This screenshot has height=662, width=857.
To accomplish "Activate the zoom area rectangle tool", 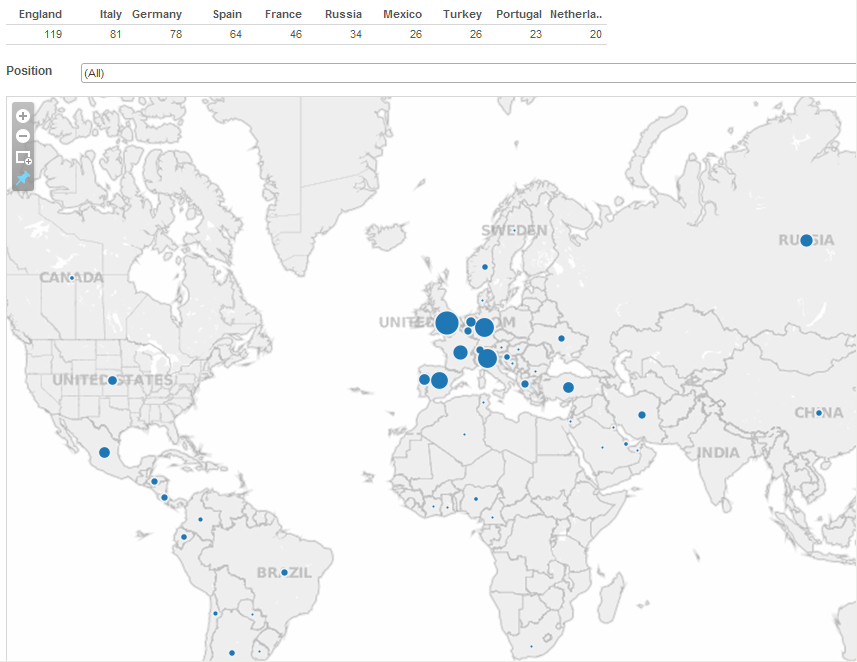I will (x=24, y=158).
